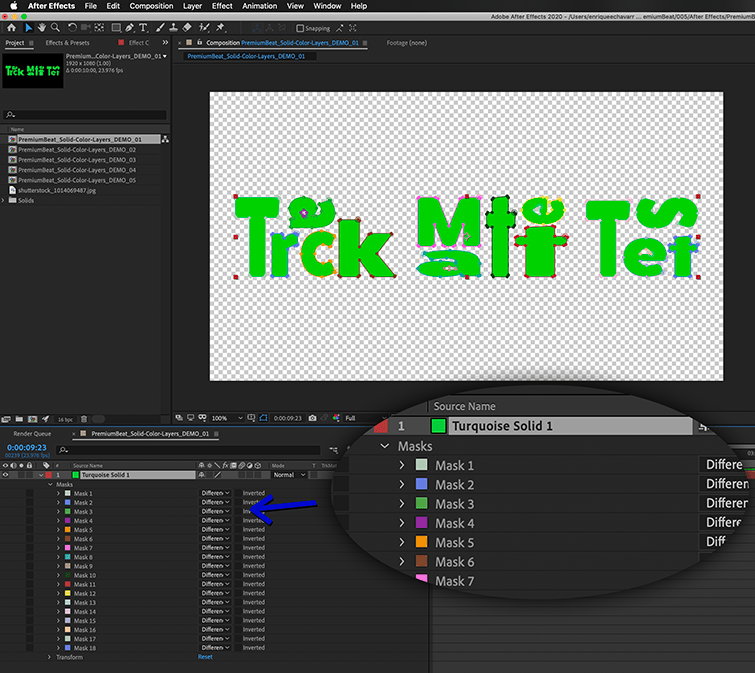The width and height of the screenshot is (755, 673).
Task: Select the Hand tool
Action: coord(42,28)
